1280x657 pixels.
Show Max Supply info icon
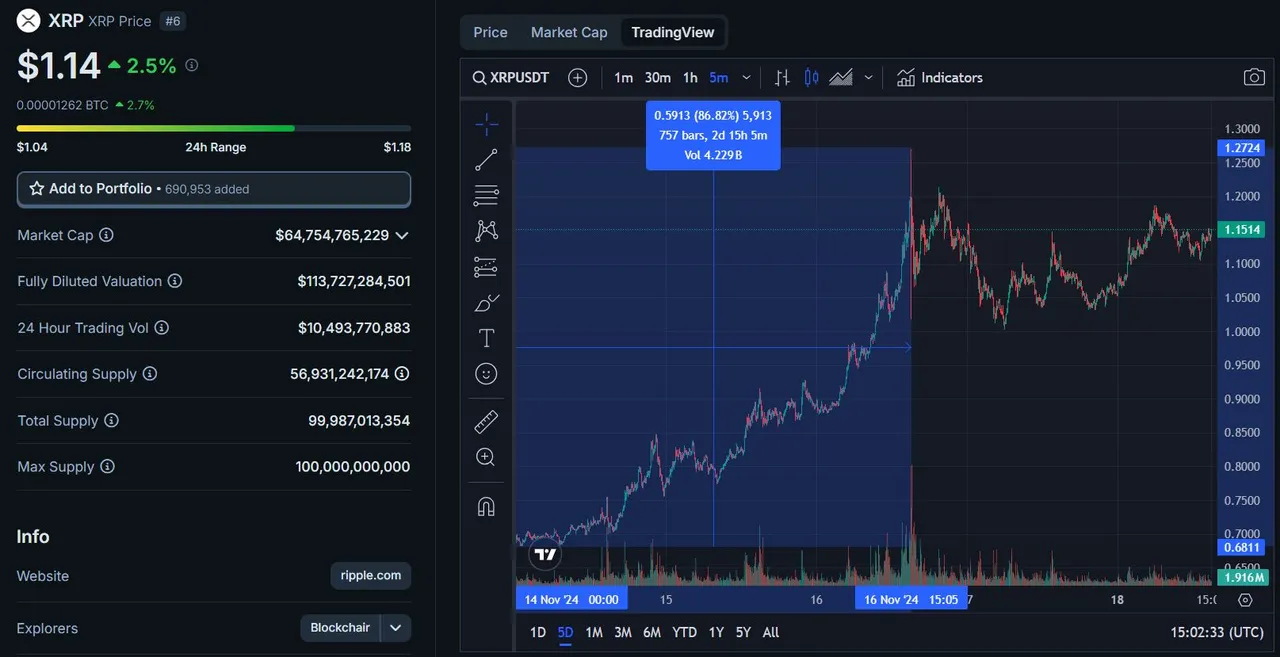point(108,467)
